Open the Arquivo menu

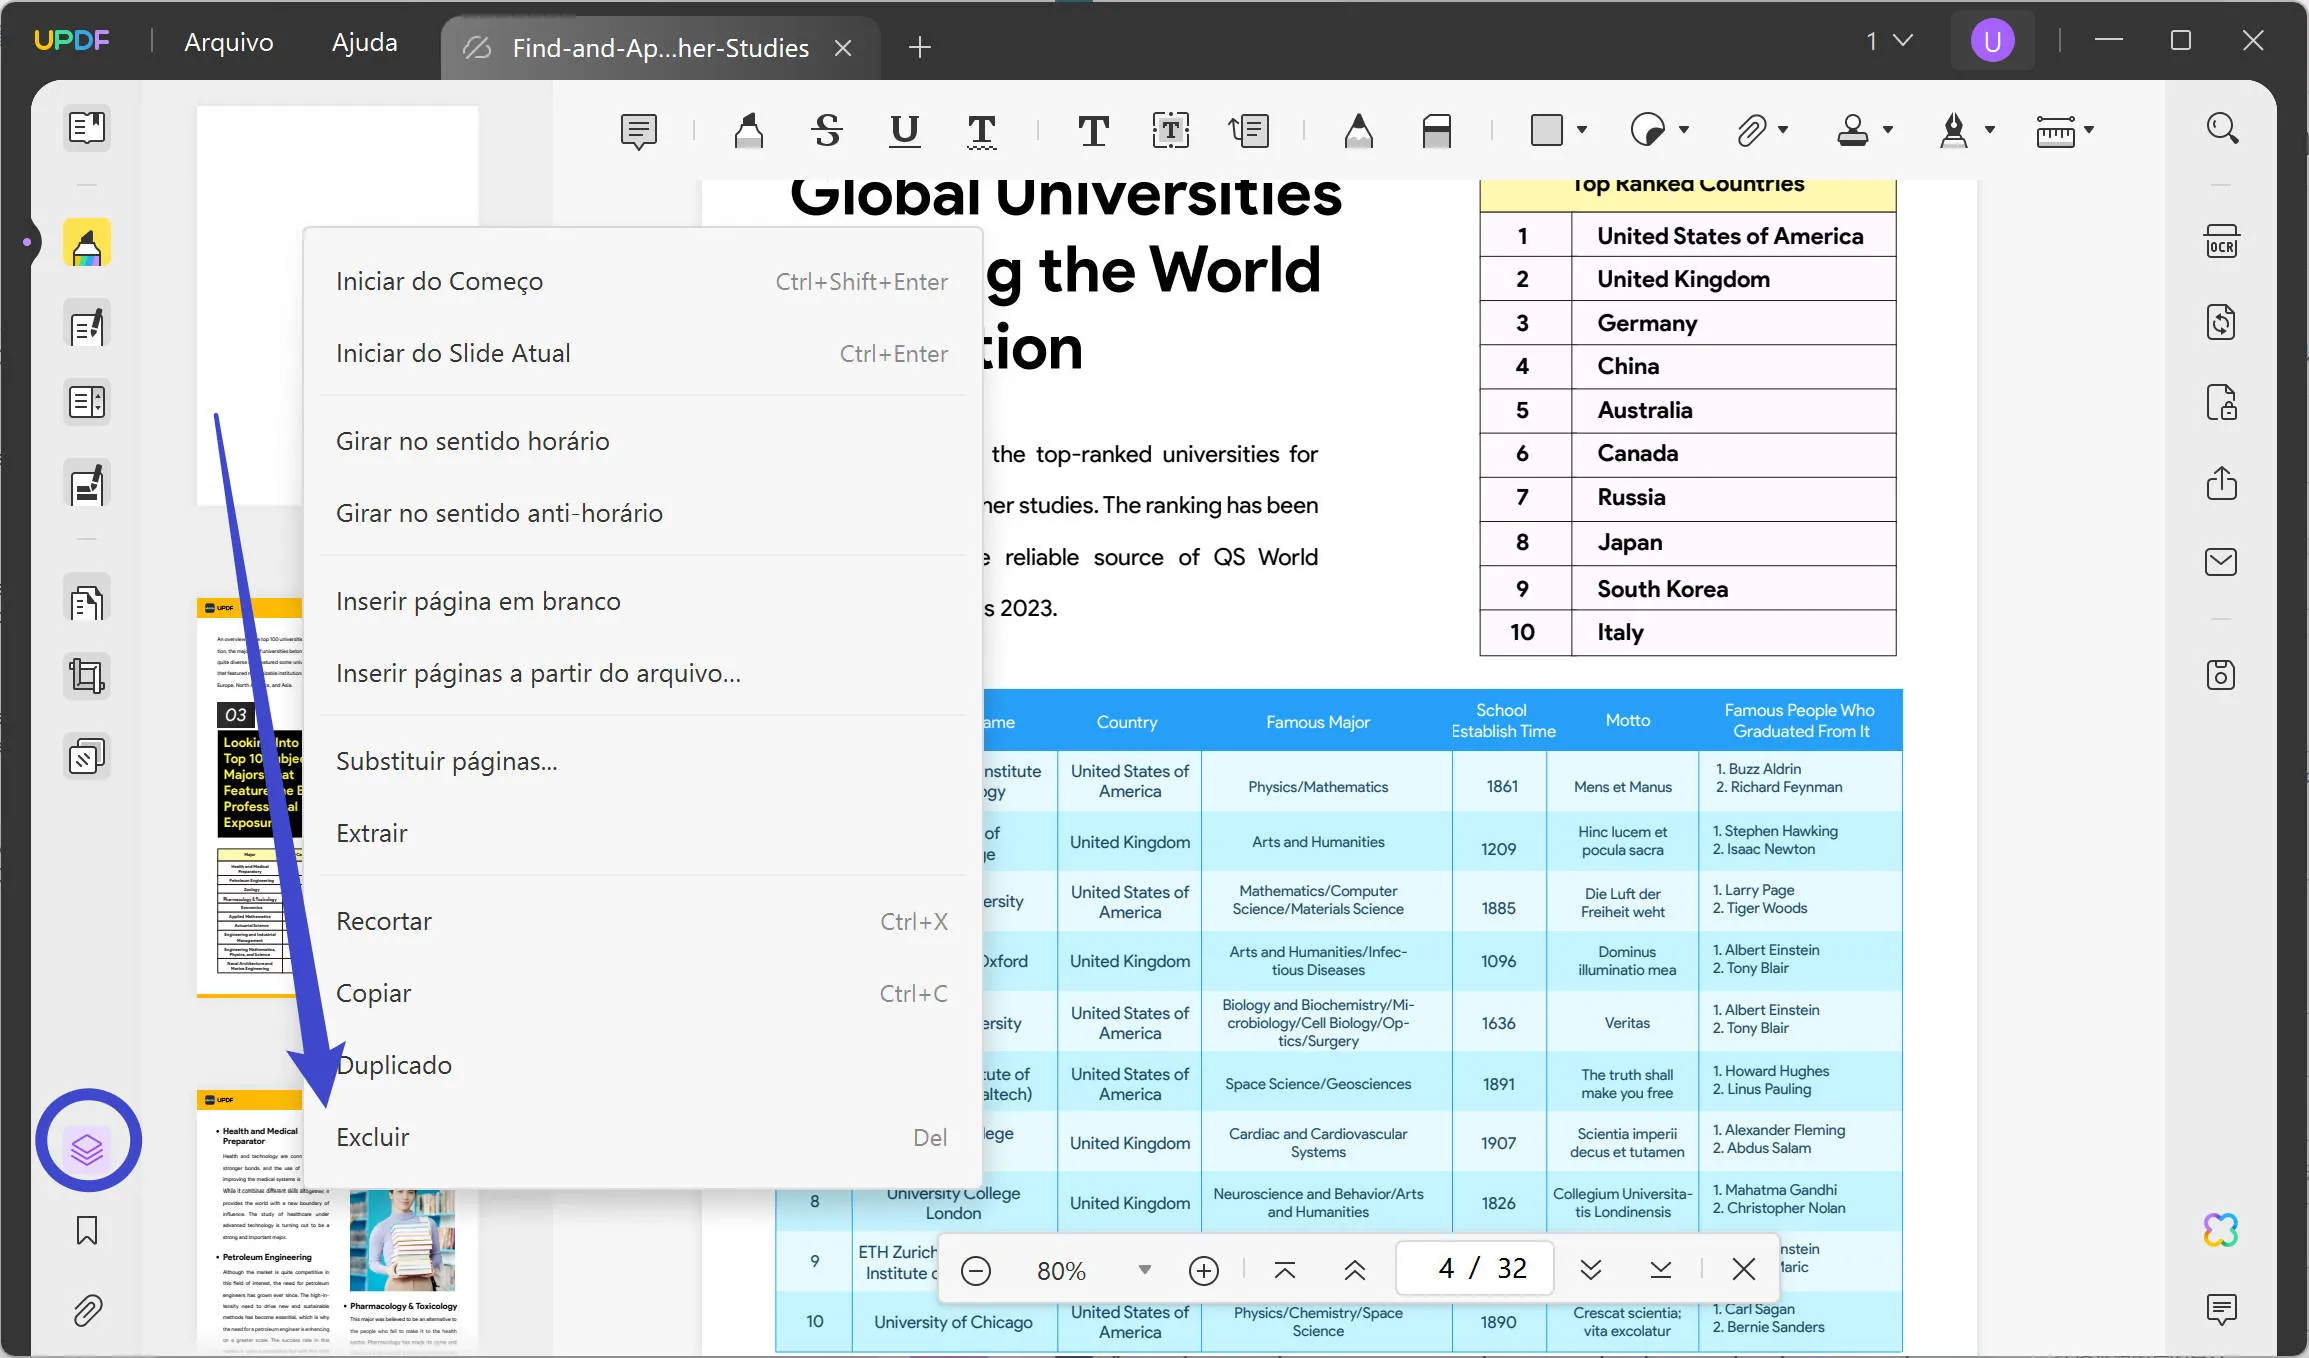tap(228, 42)
